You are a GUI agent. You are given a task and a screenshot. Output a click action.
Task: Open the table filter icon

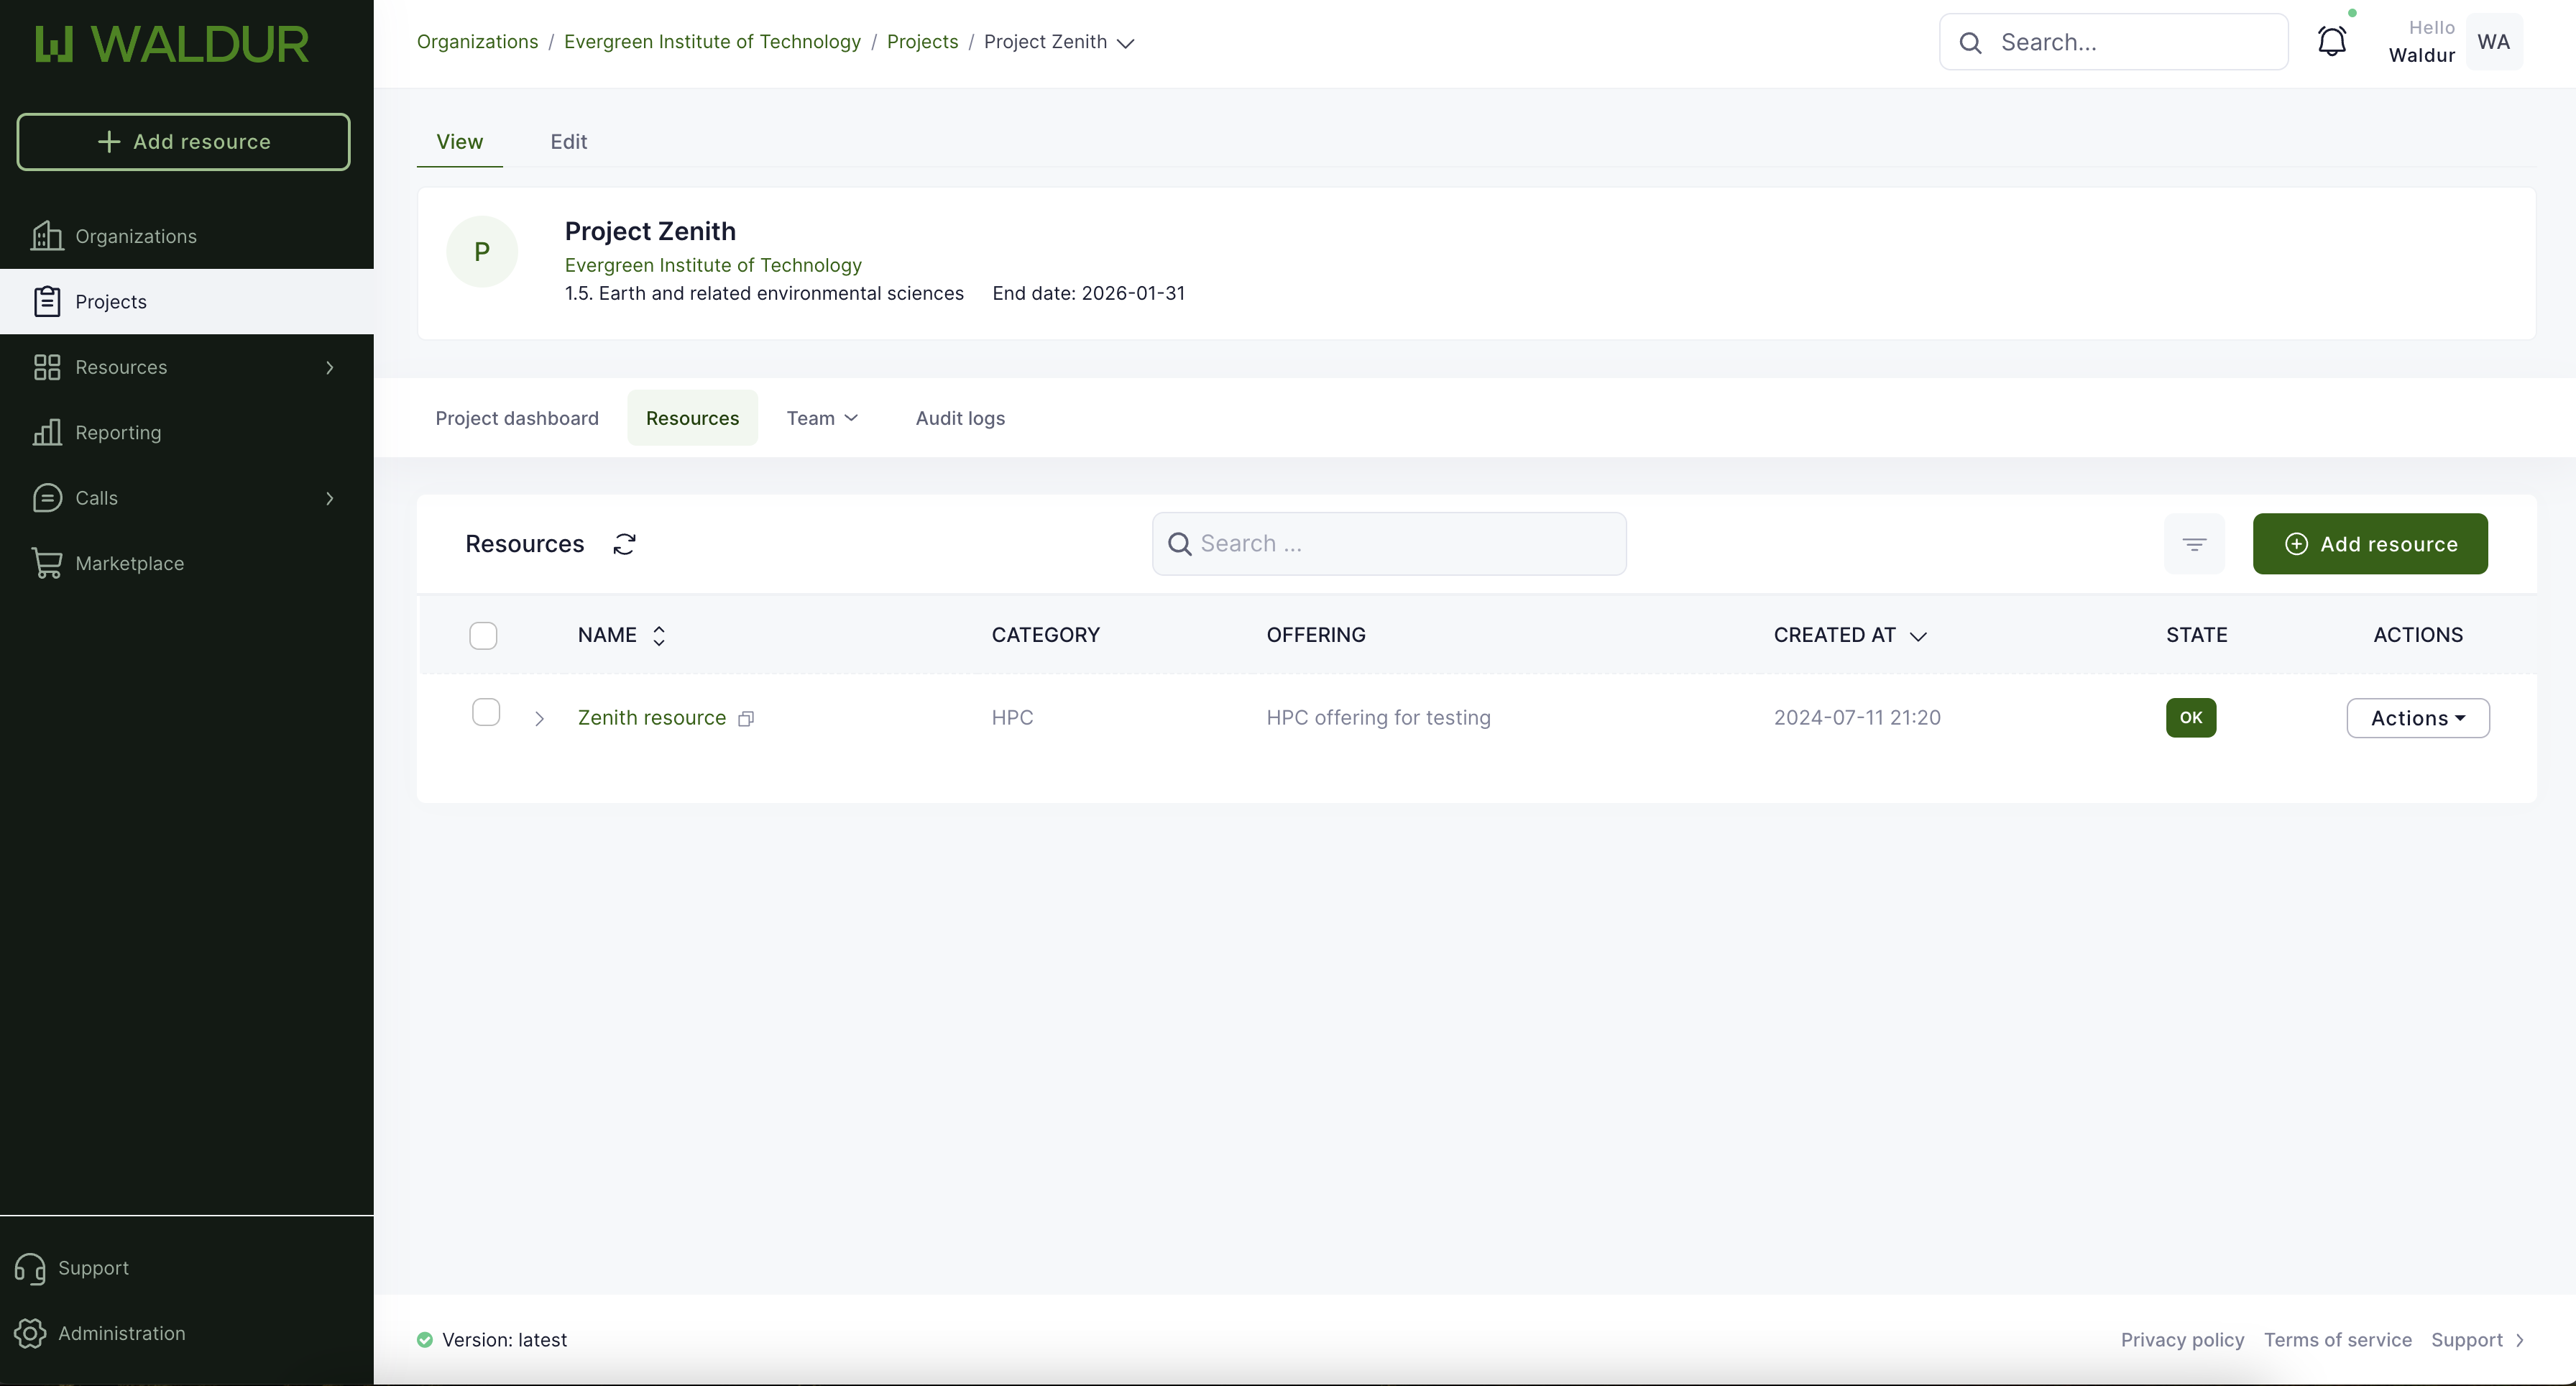click(x=2194, y=544)
